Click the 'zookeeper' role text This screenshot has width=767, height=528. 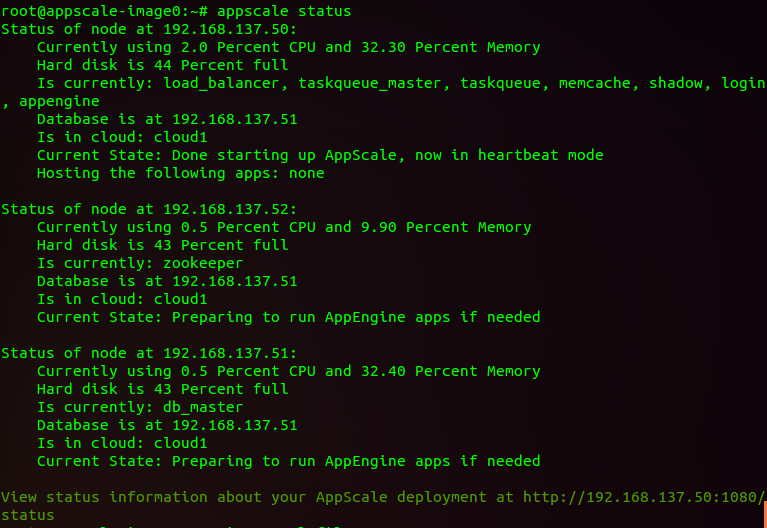pyautogui.click(x=203, y=263)
